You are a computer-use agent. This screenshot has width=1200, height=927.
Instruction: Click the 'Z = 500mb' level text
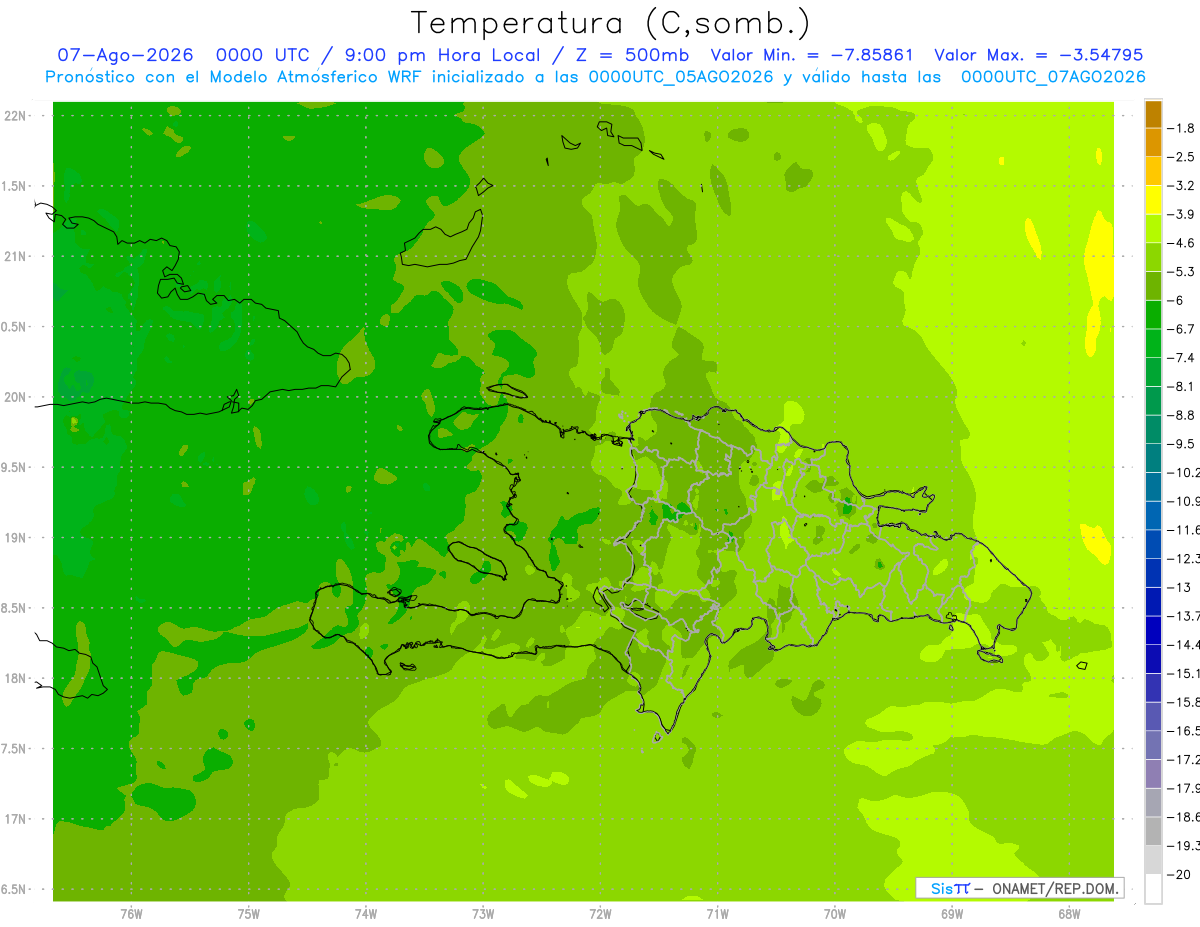[x=631, y=55]
